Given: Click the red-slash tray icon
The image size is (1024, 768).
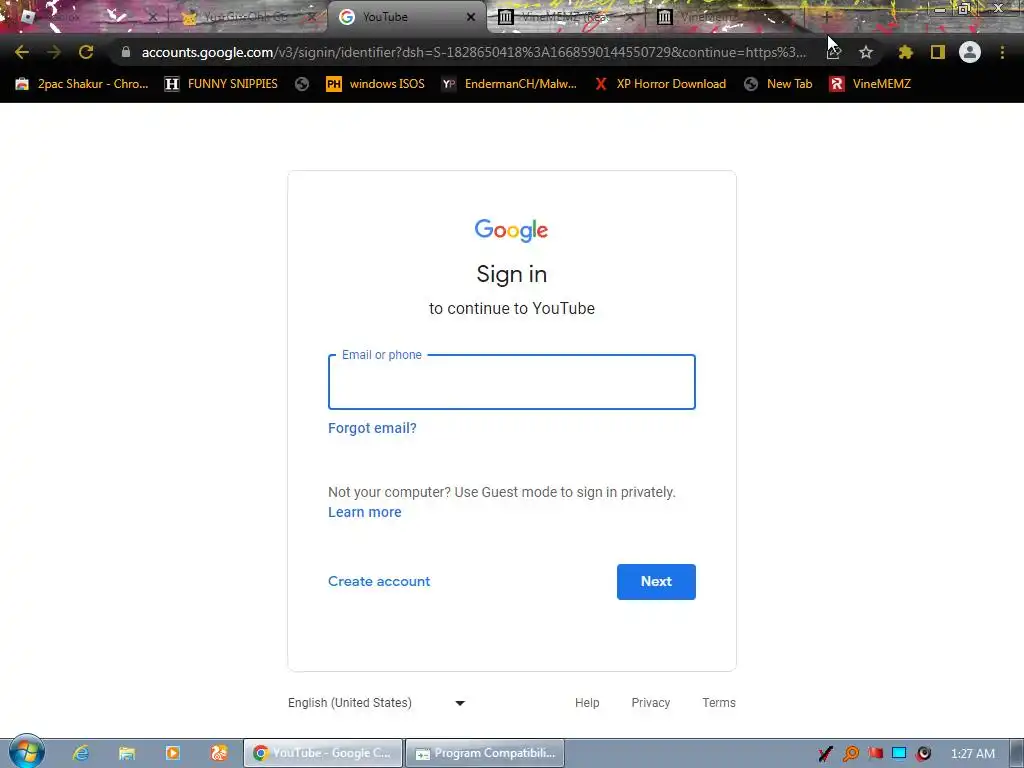Looking at the screenshot, I should (x=825, y=754).
